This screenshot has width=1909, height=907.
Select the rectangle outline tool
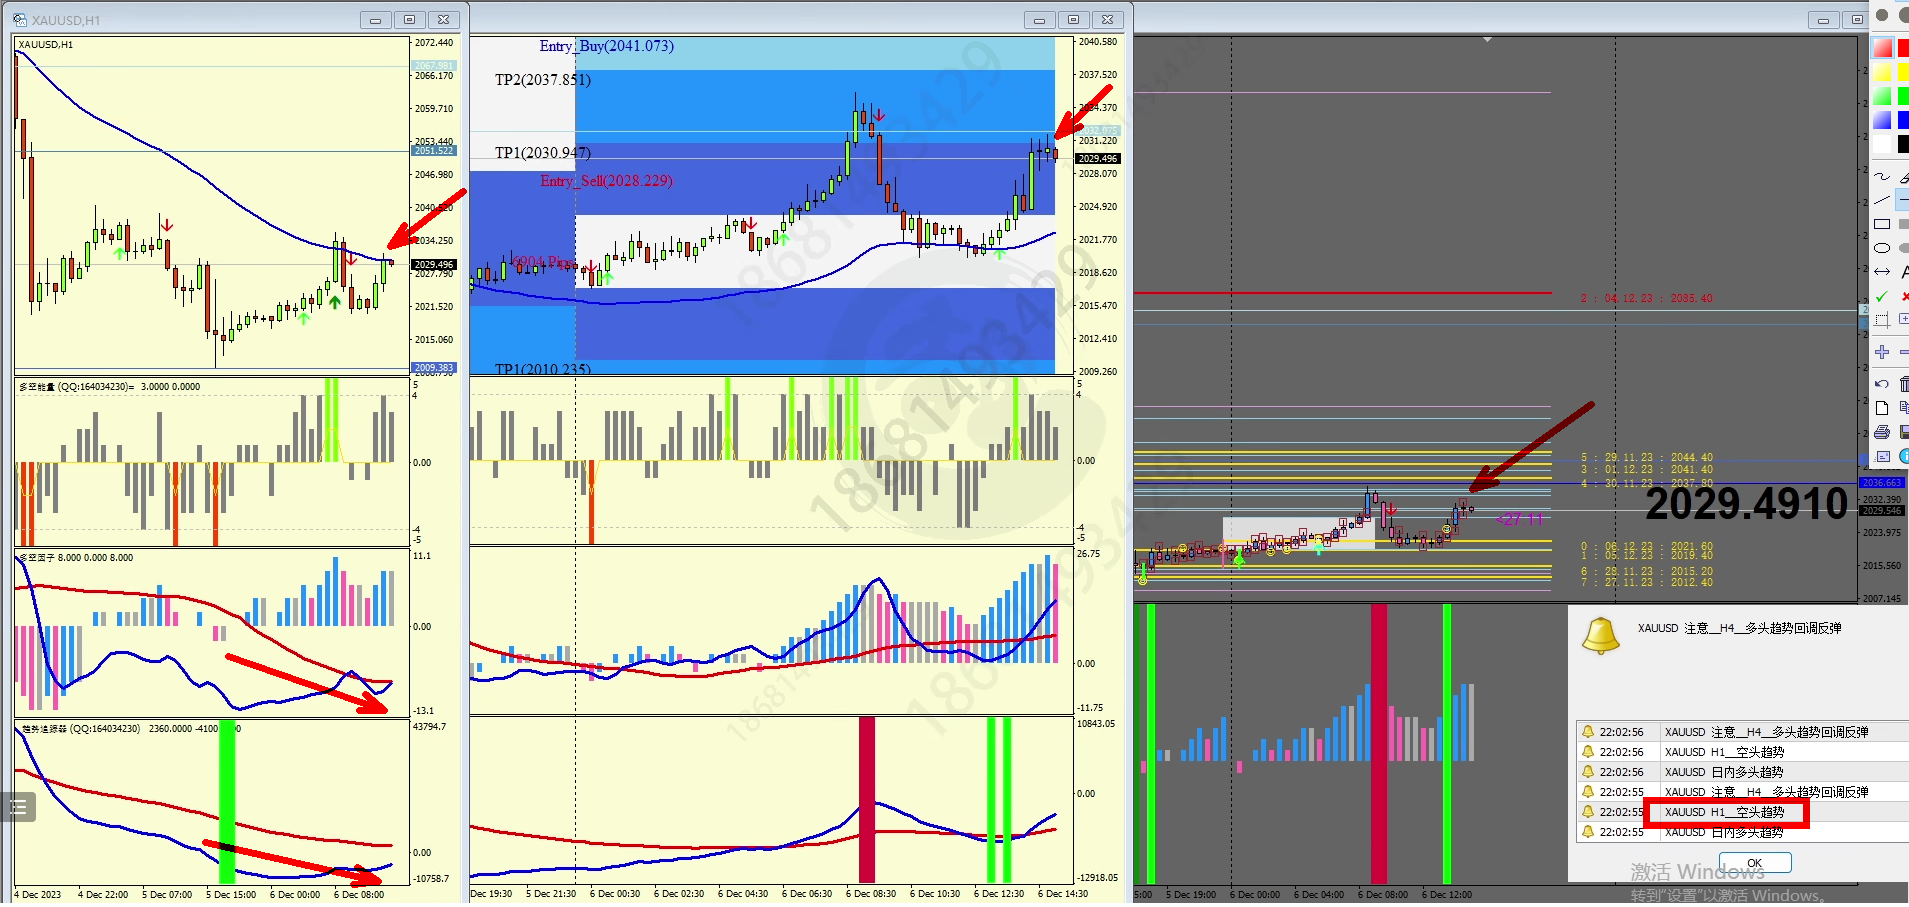point(1882,224)
